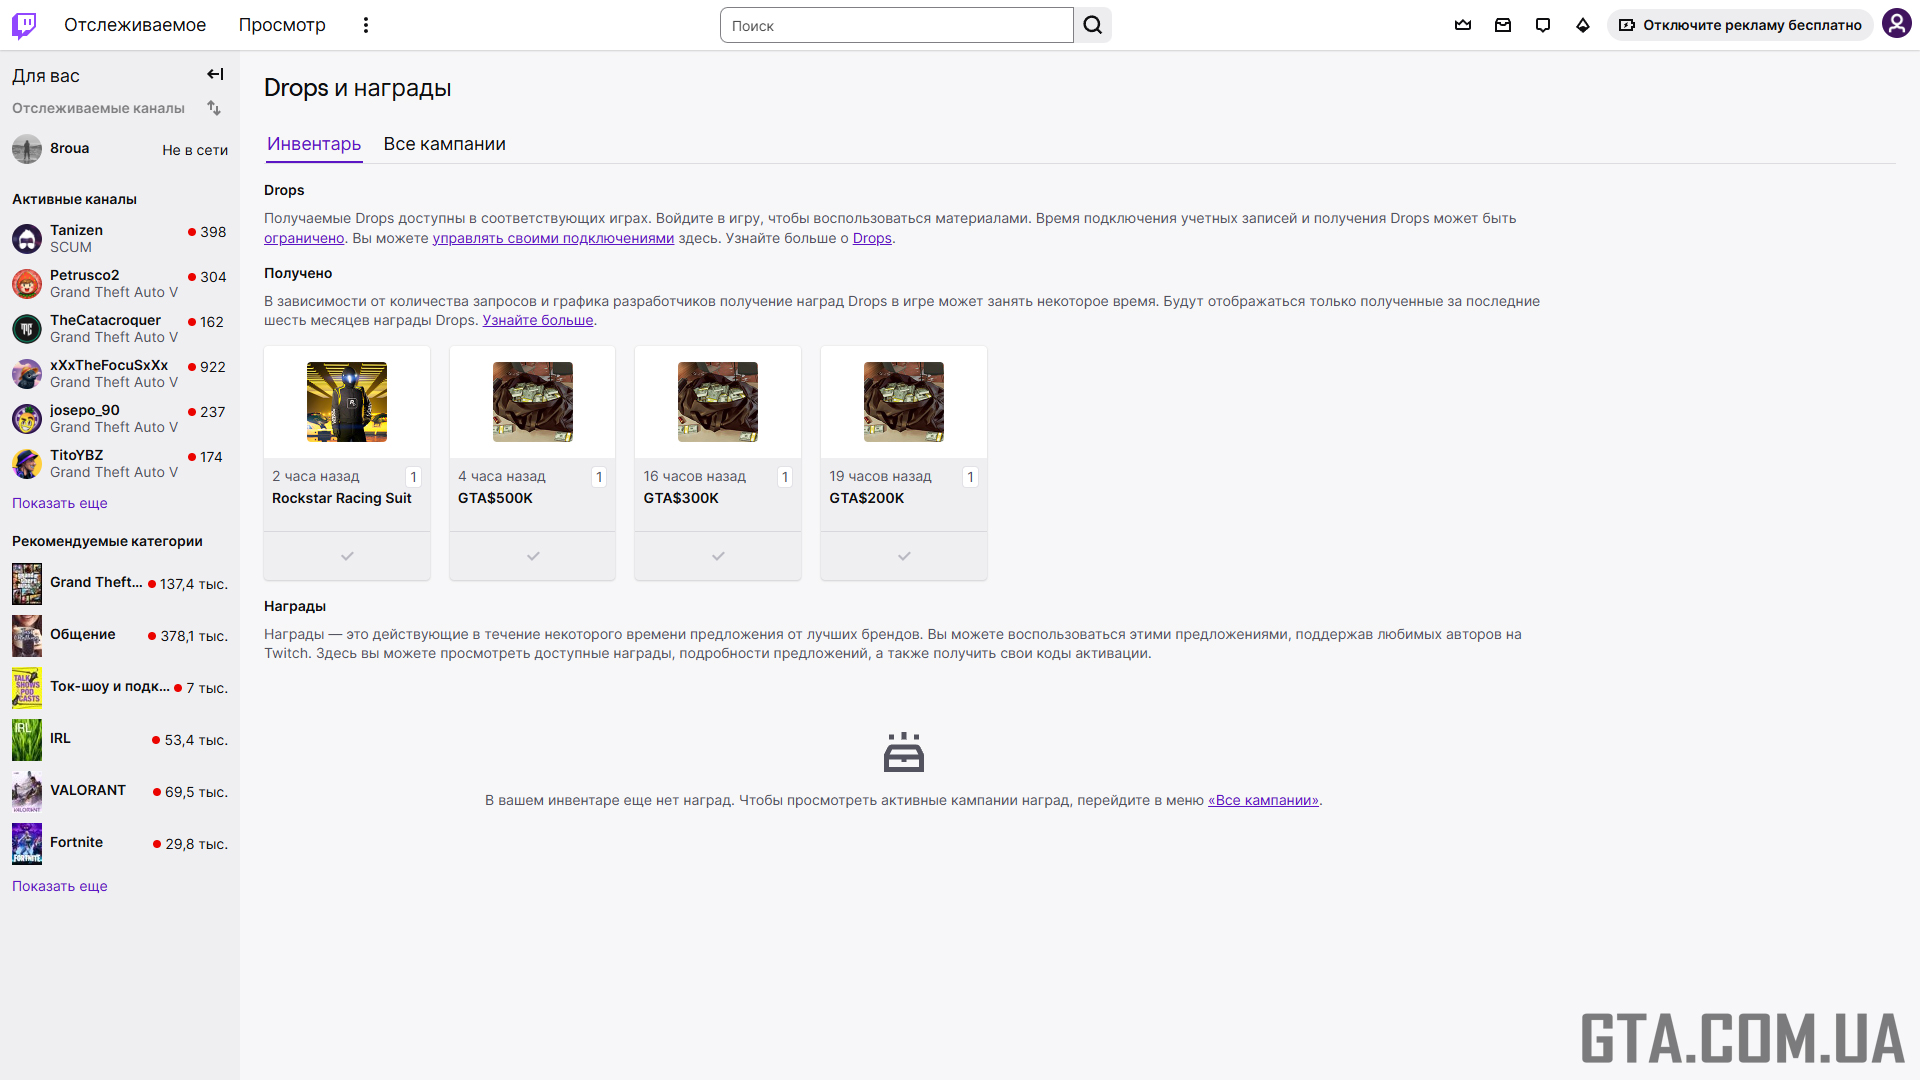1920x1080 pixels.
Task: Open the whispers chat icon
Action: 1543,25
